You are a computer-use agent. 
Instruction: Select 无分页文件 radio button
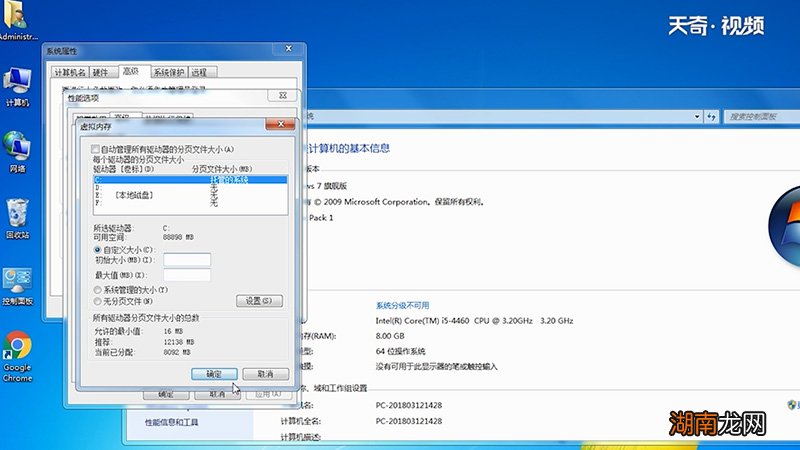(x=97, y=302)
